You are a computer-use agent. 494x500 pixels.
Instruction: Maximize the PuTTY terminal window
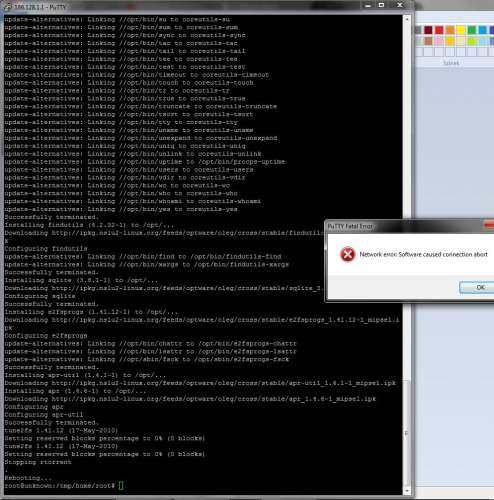382,5
